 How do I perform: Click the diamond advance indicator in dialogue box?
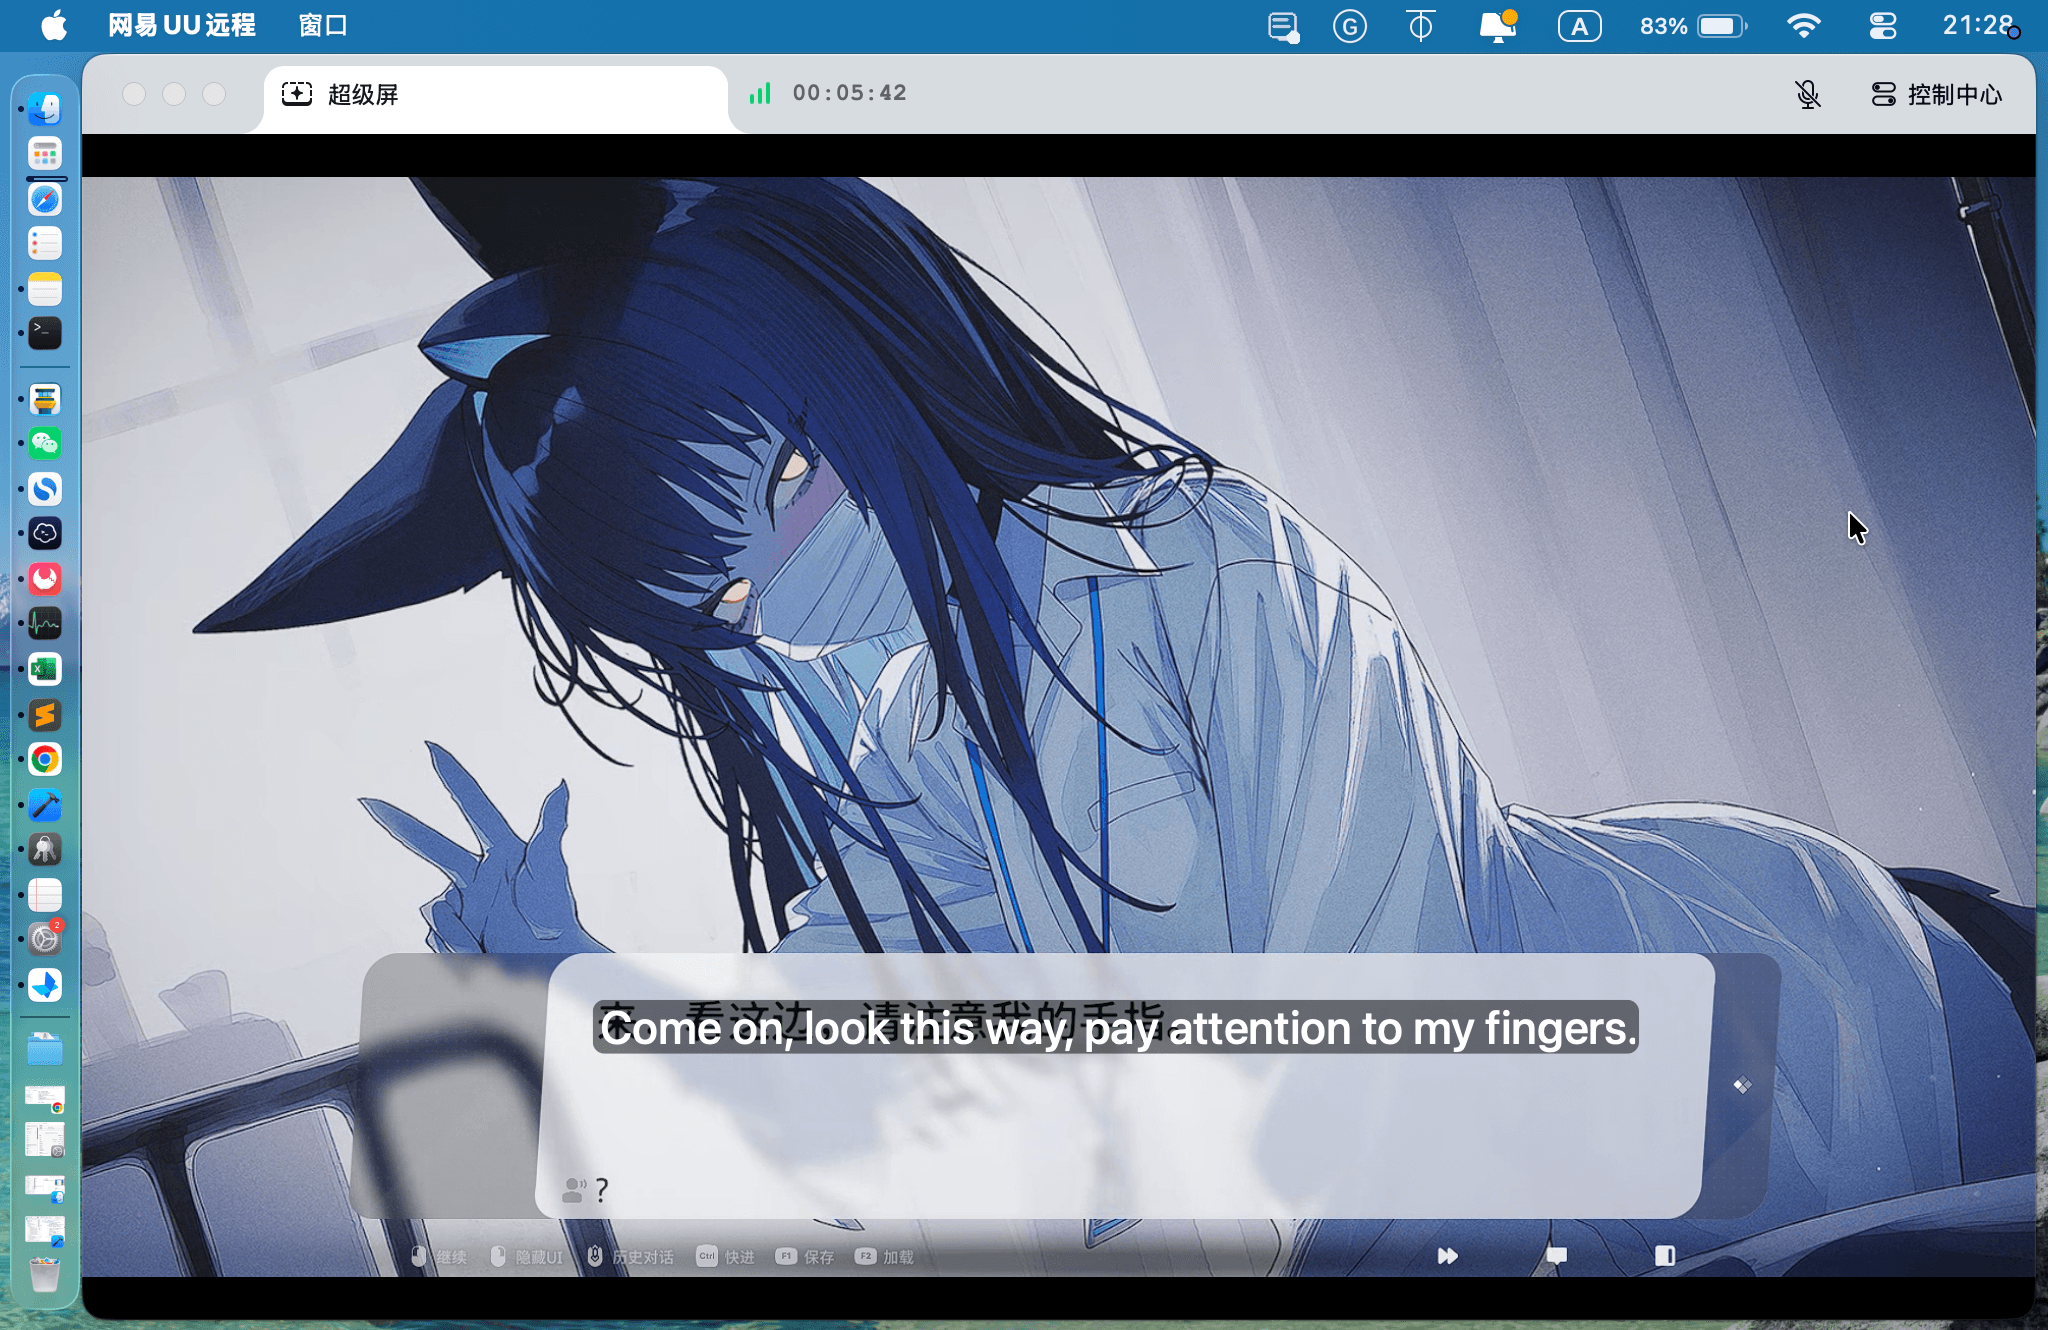click(1742, 1085)
